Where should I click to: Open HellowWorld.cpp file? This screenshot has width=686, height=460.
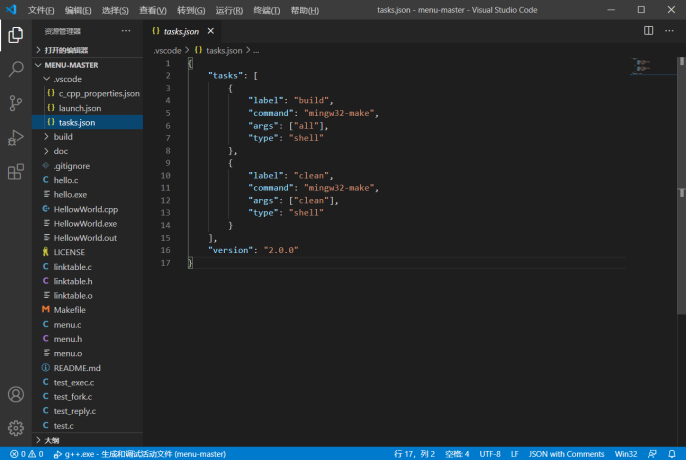(88, 209)
